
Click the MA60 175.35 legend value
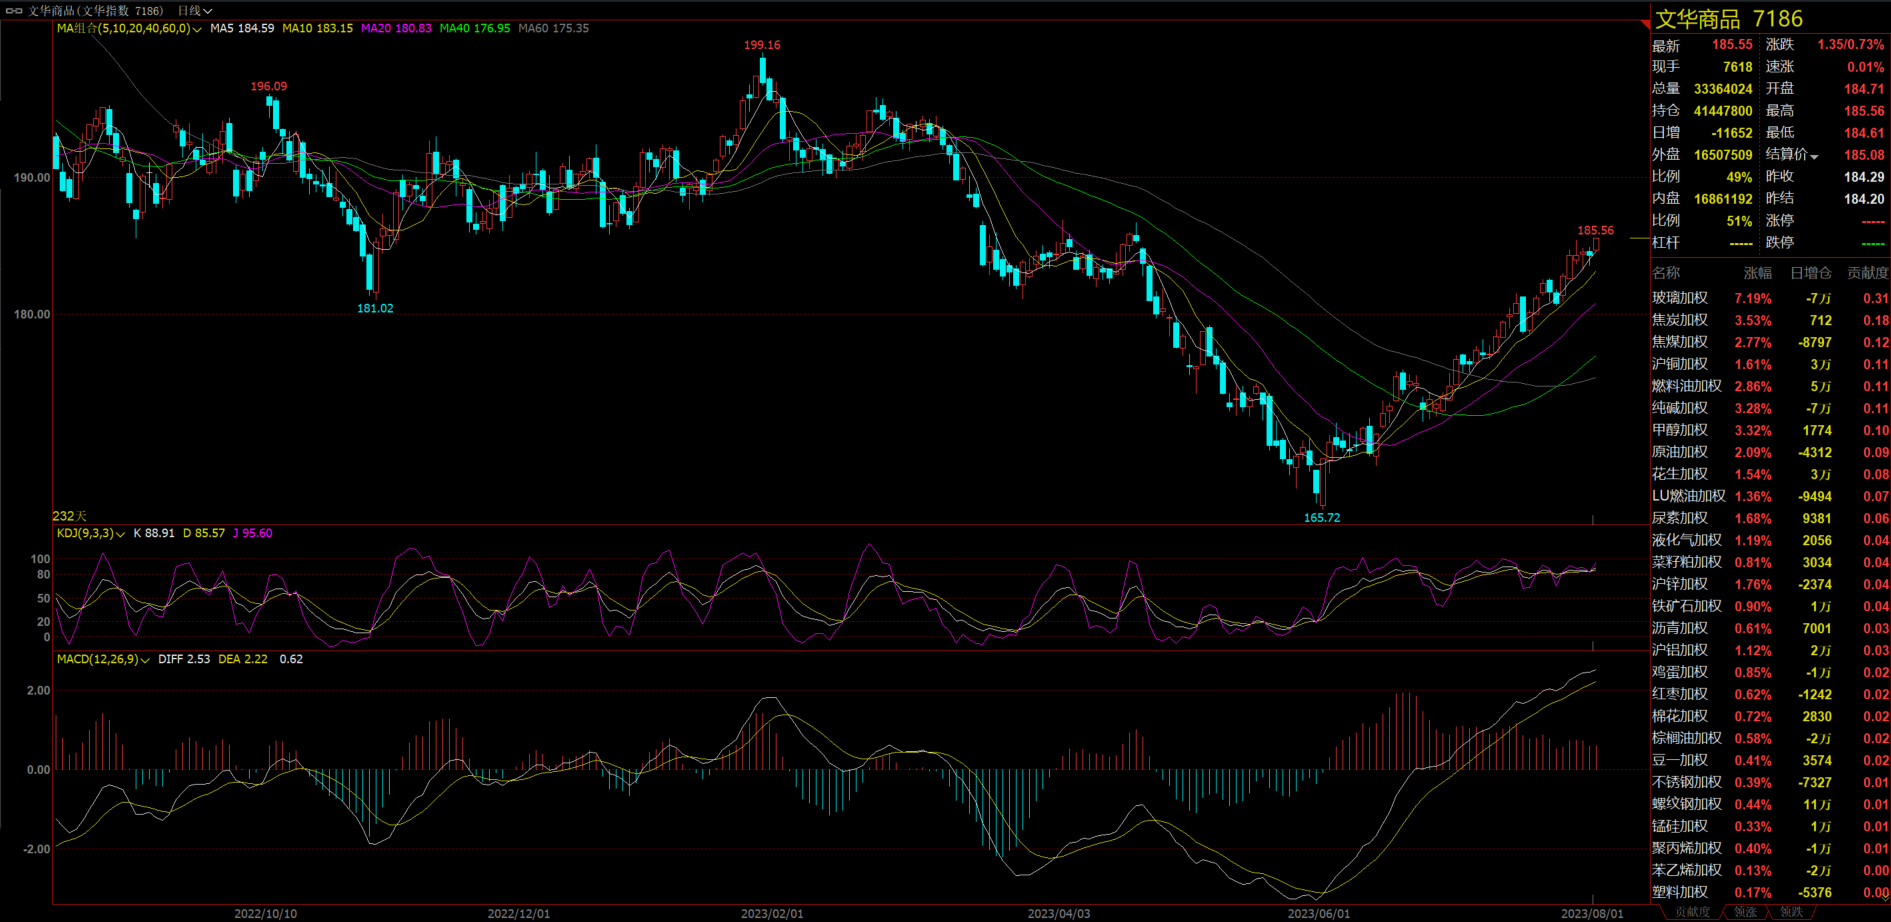coord(553,29)
